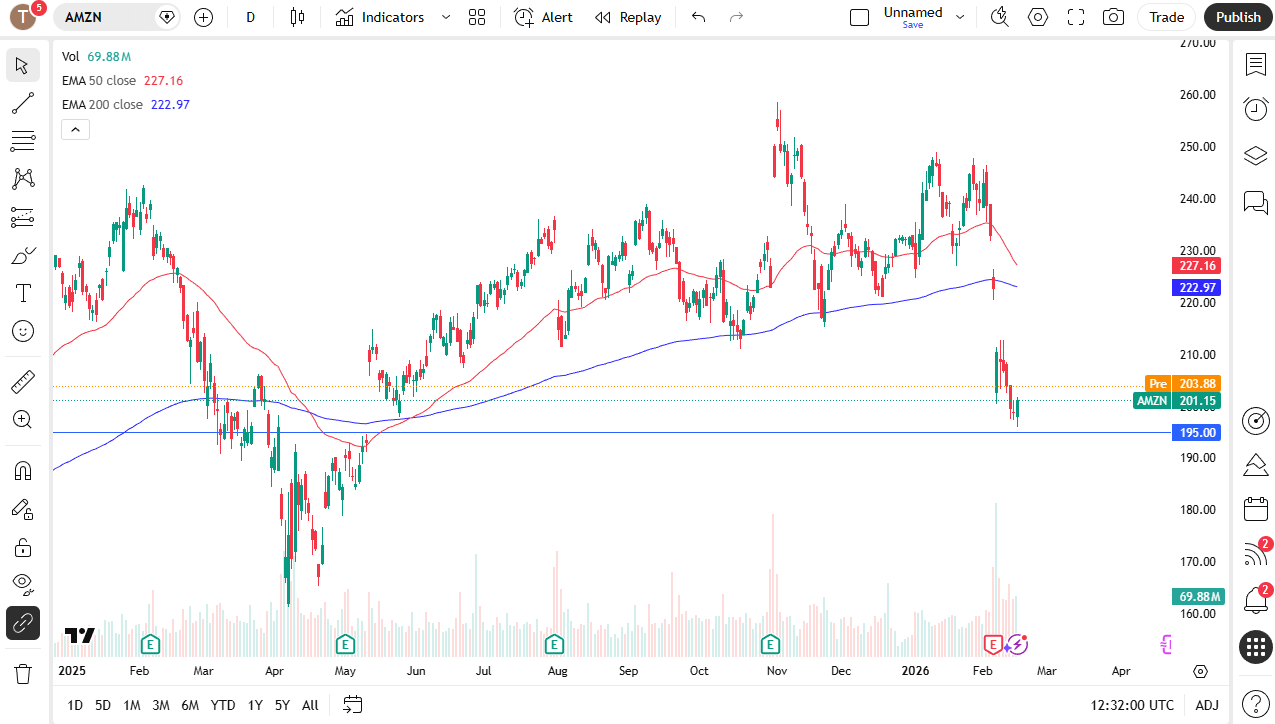Add a symbol to compare
The image size is (1275, 724).
point(203,17)
